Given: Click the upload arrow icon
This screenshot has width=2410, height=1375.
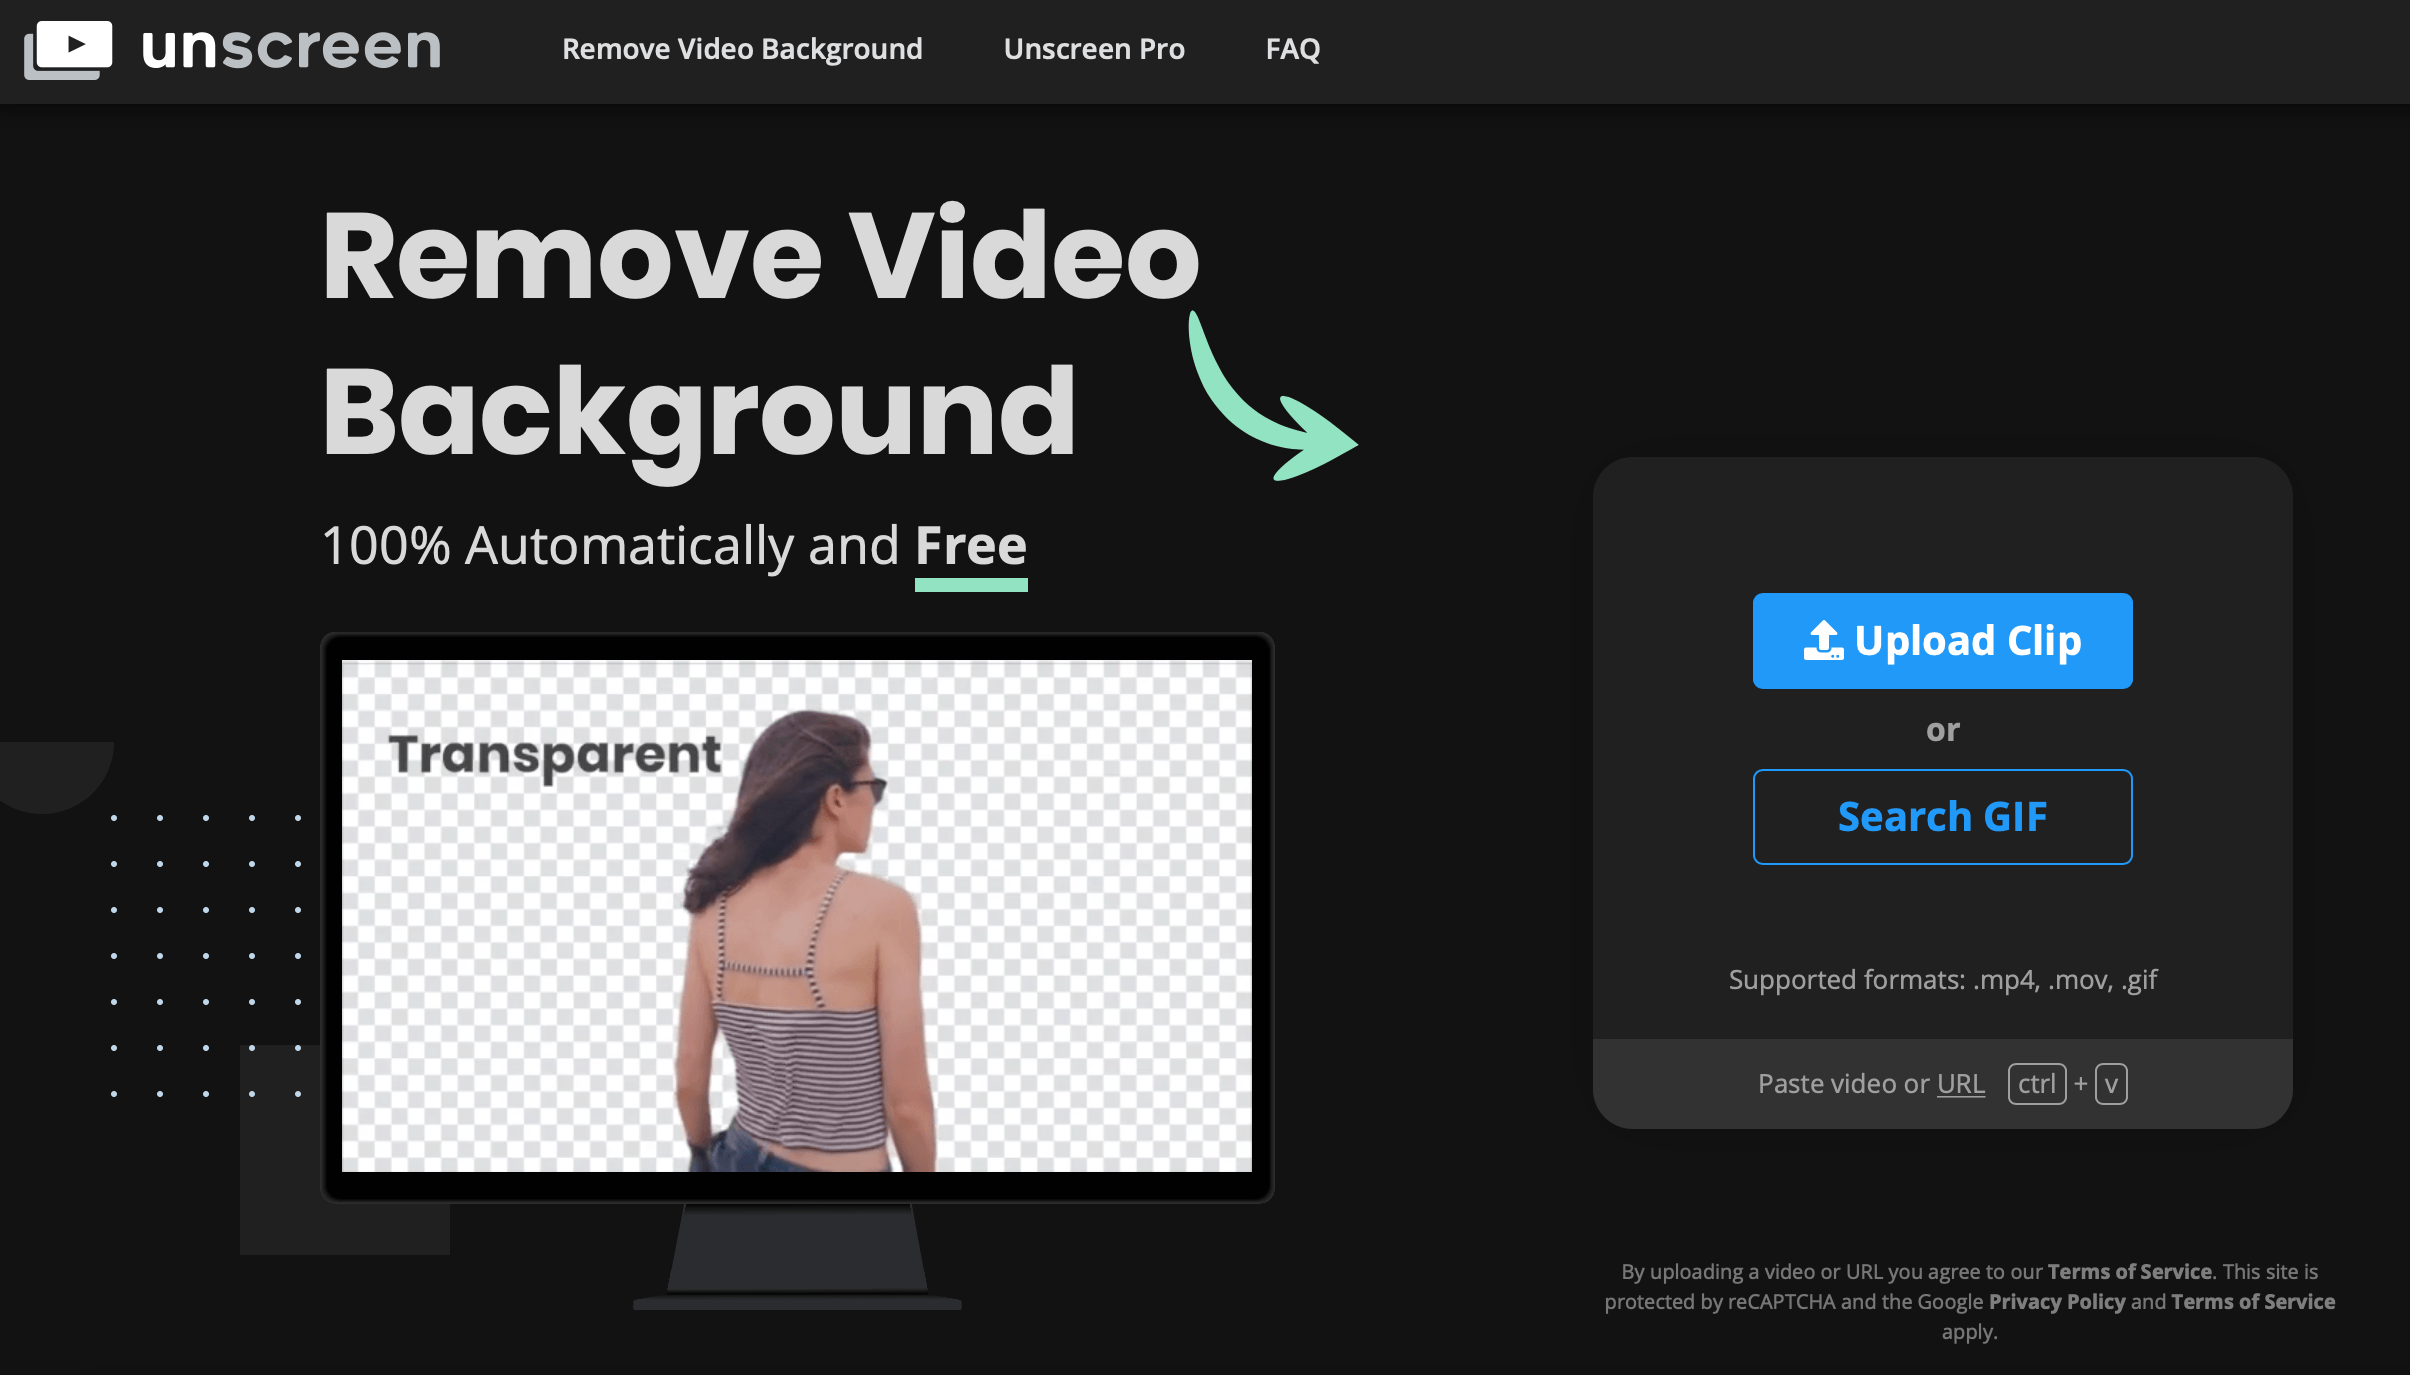Looking at the screenshot, I should (x=1823, y=641).
